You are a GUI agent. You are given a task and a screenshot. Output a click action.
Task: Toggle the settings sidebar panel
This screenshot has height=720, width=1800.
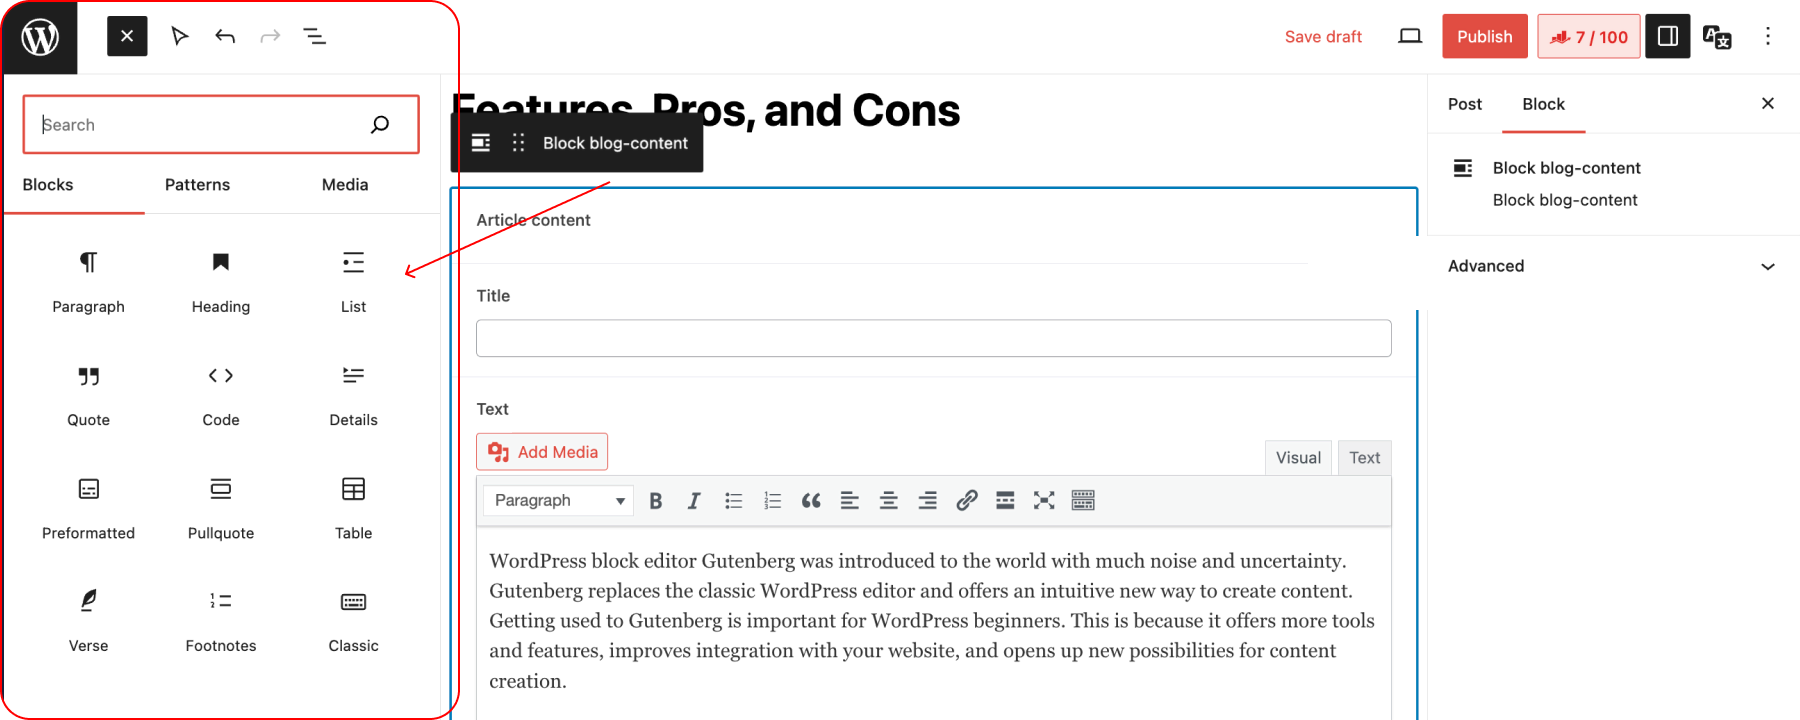click(1667, 37)
